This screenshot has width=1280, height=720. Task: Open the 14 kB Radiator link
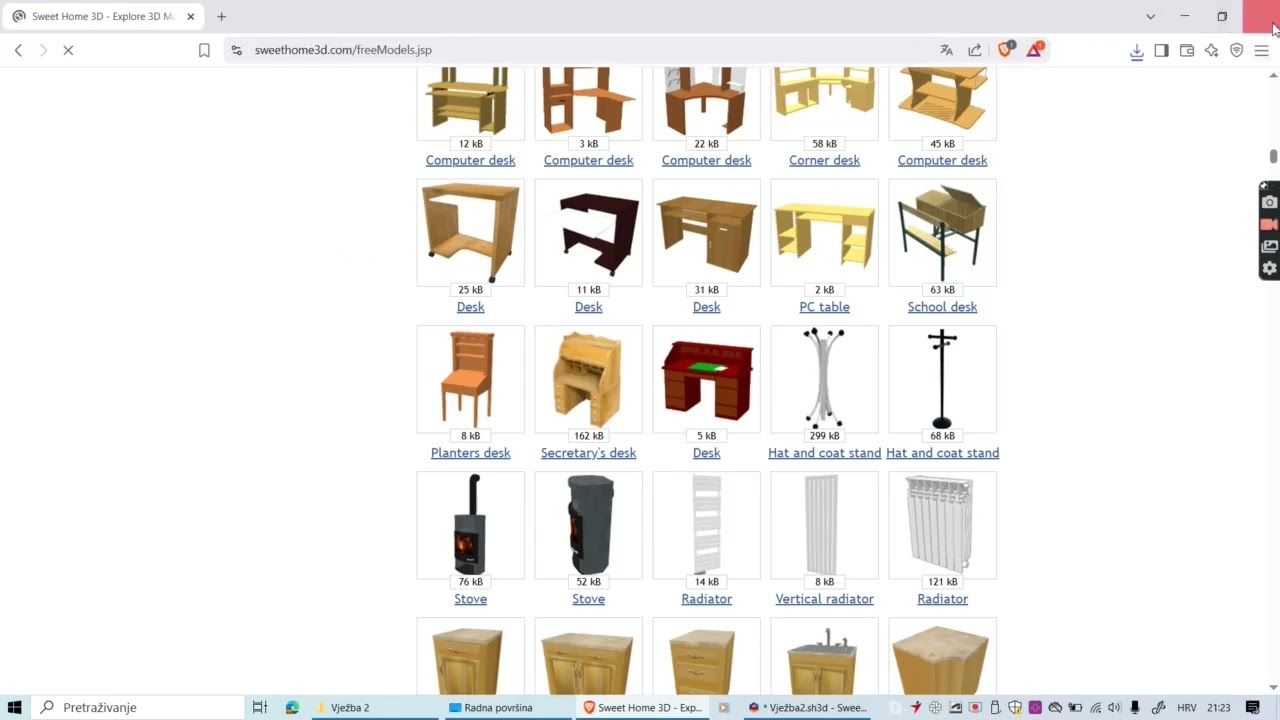706,599
